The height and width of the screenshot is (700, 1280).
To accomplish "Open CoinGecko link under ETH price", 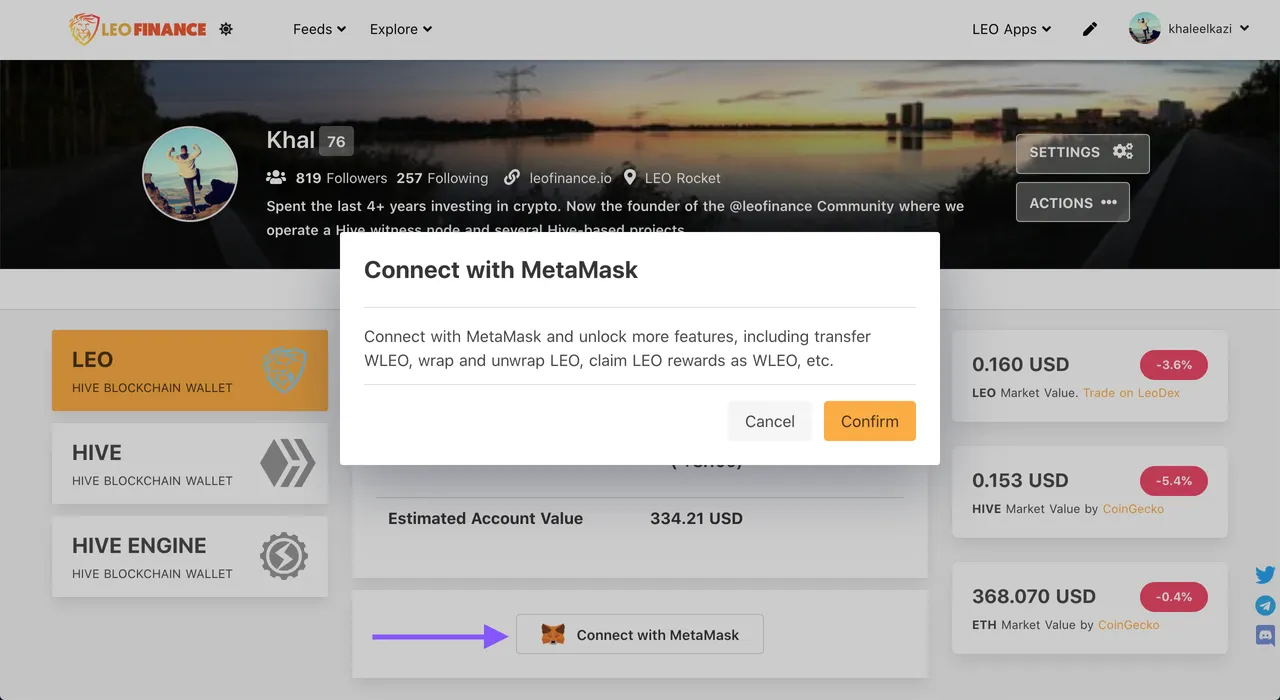I will pos(1129,625).
